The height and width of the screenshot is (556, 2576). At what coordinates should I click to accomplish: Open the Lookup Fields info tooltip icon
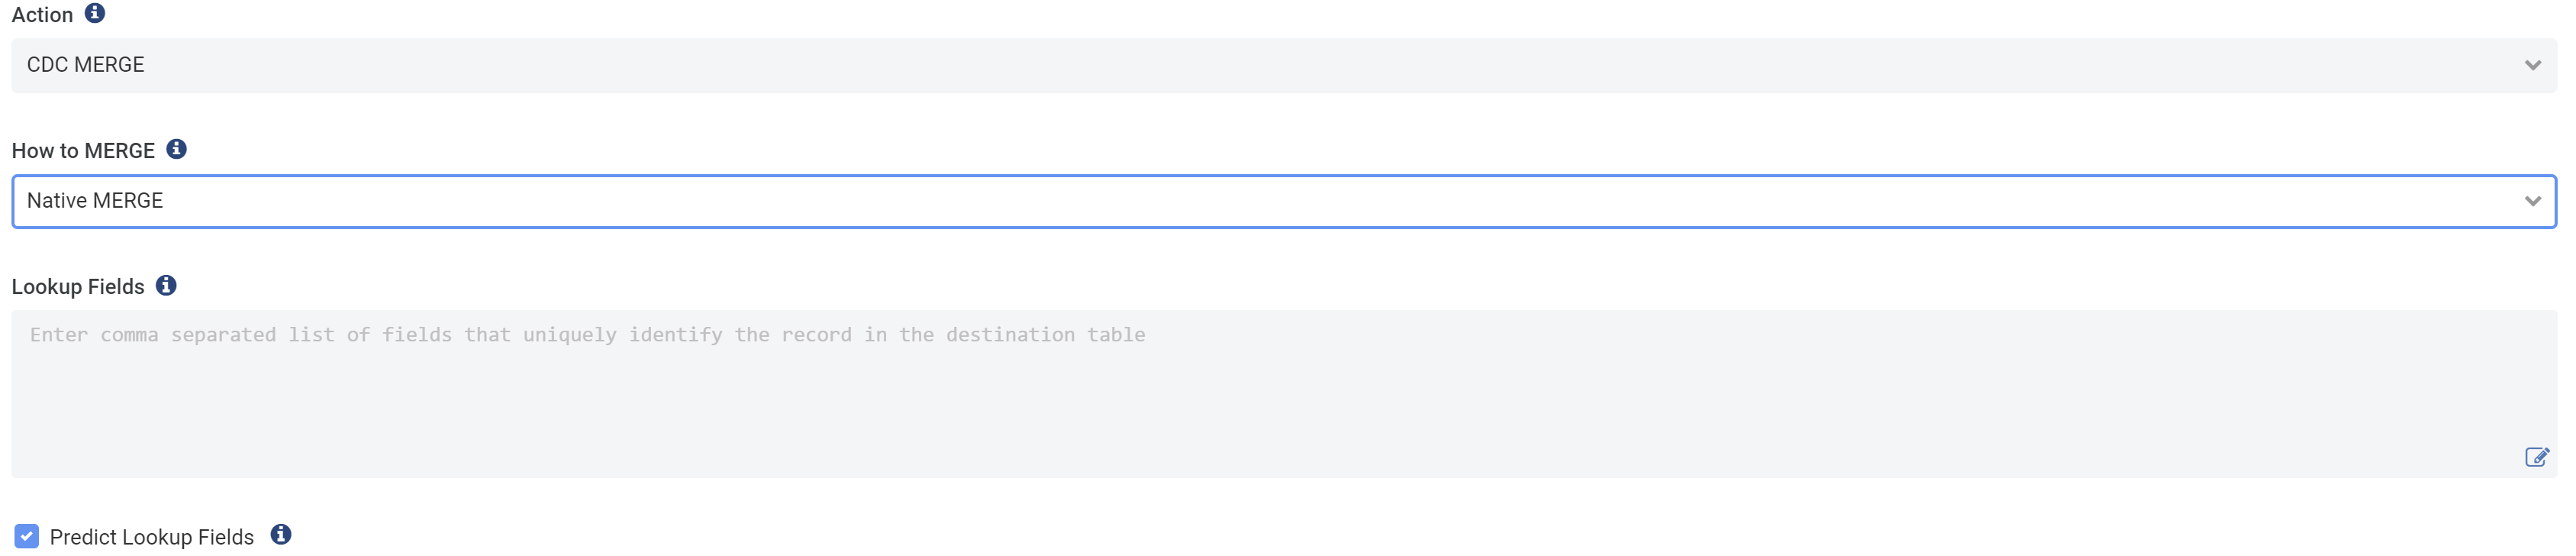coord(166,285)
